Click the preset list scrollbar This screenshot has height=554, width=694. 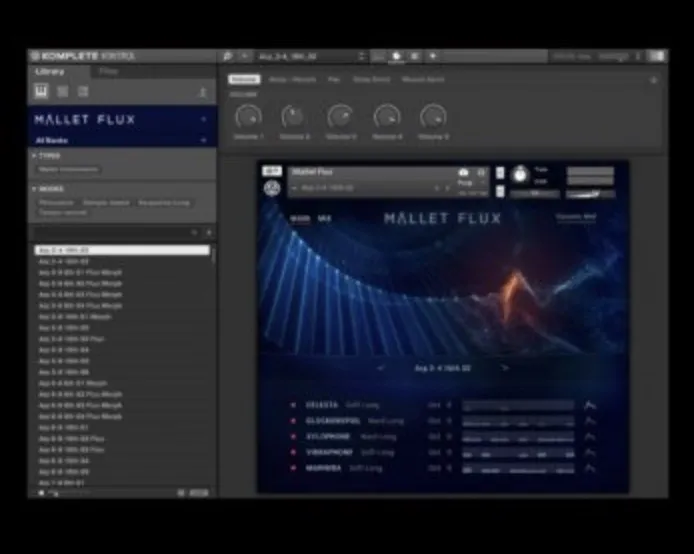pos(213,256)
